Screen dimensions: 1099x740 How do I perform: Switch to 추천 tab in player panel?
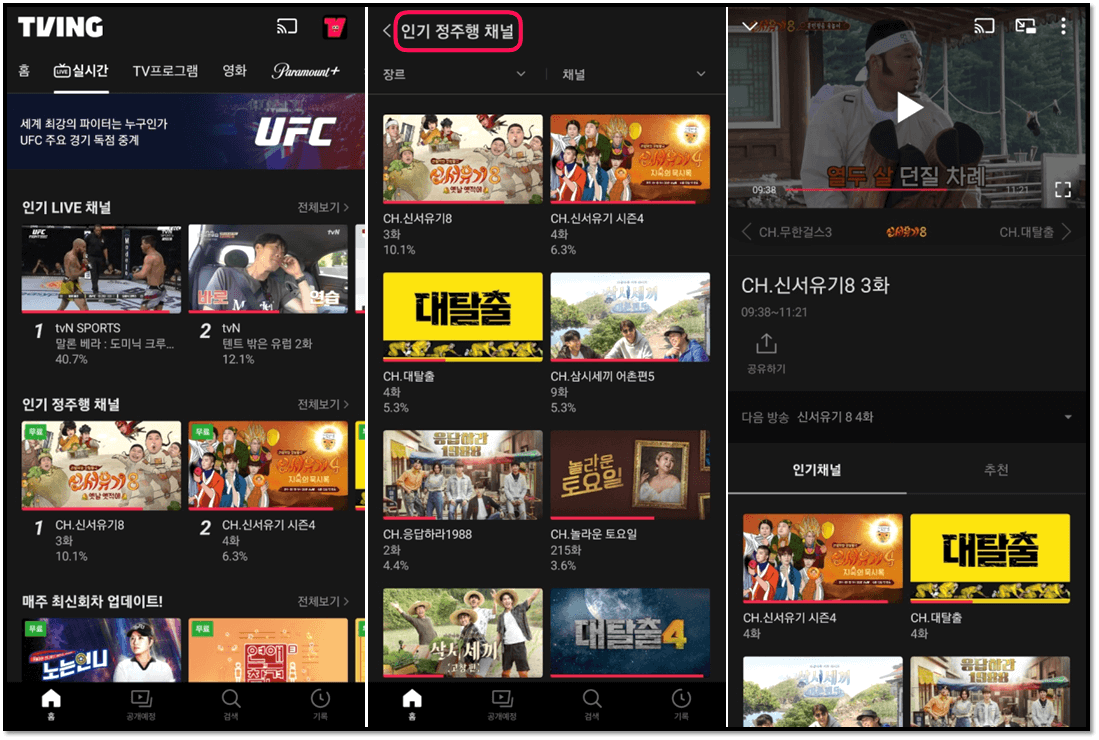pos(996,470)
